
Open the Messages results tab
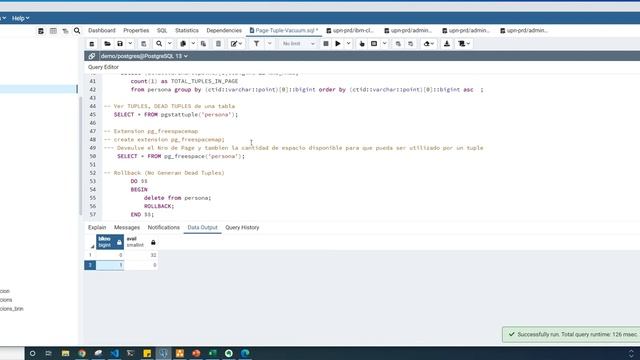pos(127,228)
